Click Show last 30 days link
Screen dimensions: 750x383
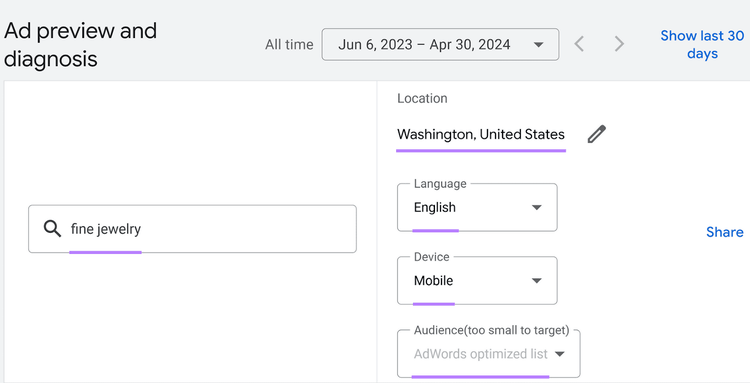pos(702,44)
